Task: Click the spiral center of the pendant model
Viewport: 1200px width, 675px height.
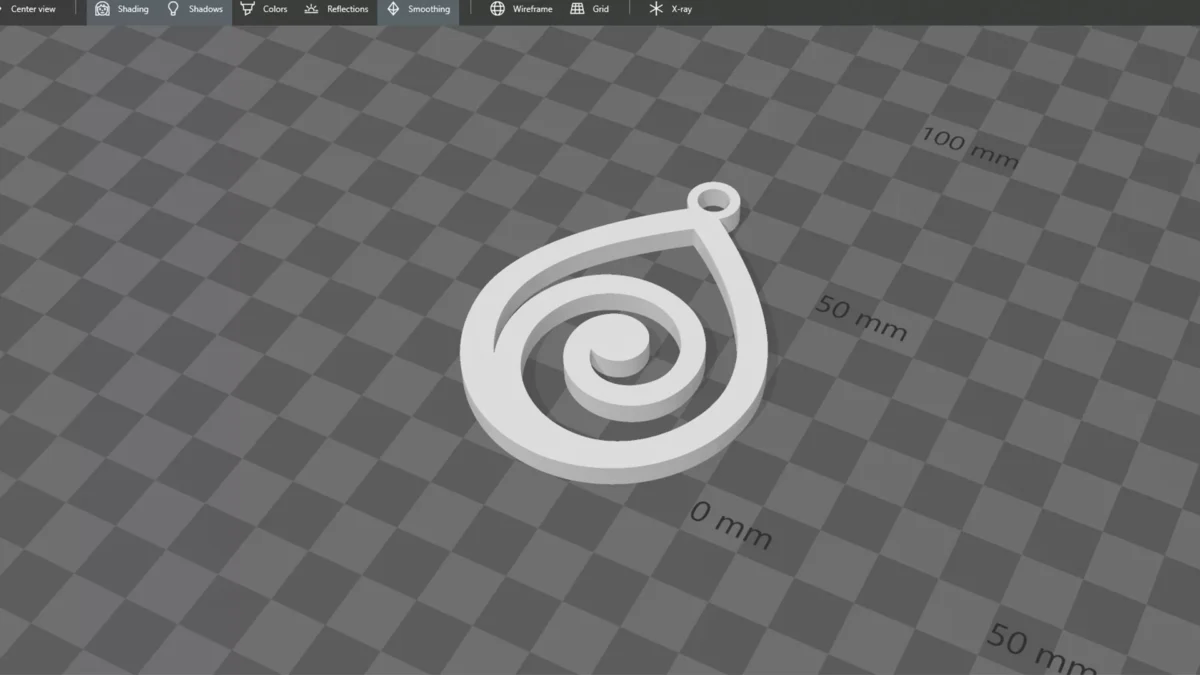Action: click(620, 350)
